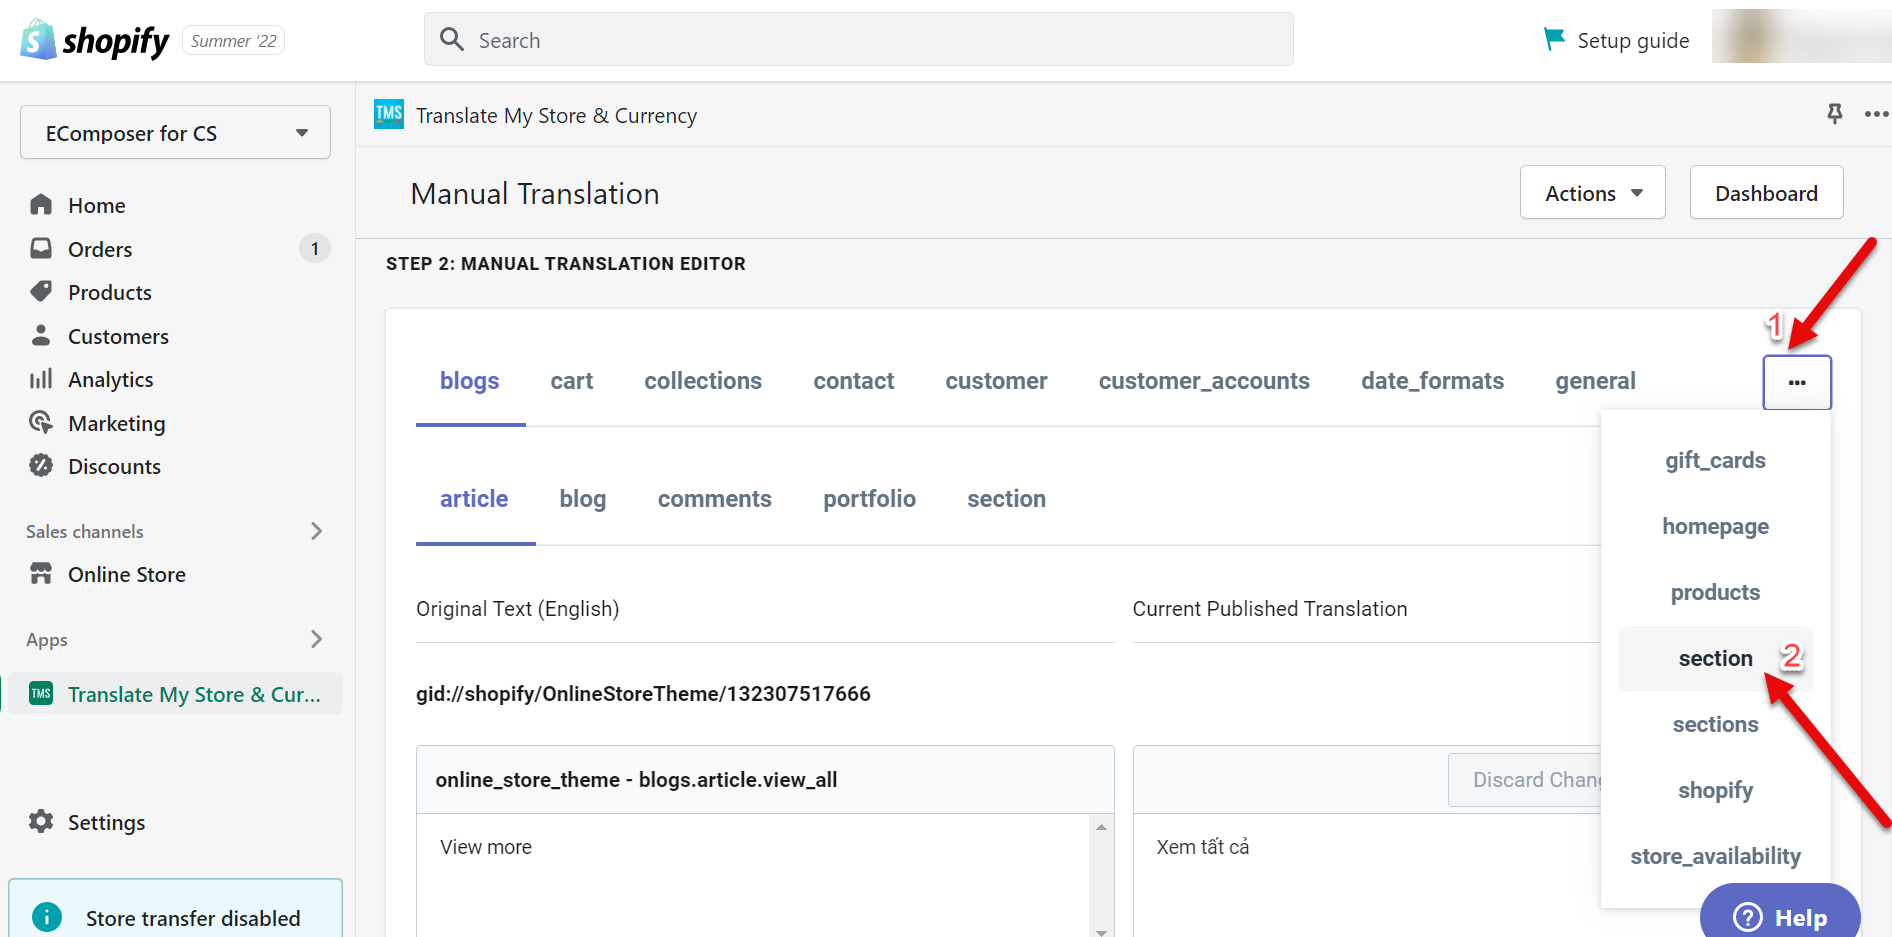Open Analytics via its bar-chart icon
The width and height of the screenshot is (1892, 937).
(x=41, y=378)
